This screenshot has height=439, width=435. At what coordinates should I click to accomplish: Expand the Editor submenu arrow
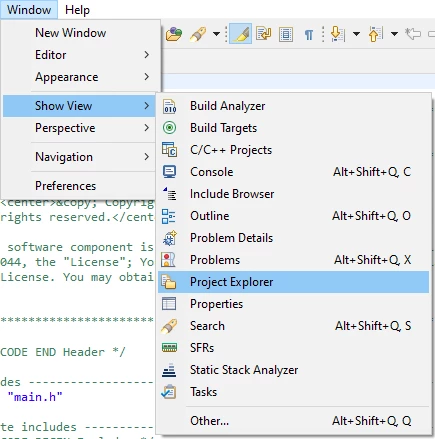(147, 55)
